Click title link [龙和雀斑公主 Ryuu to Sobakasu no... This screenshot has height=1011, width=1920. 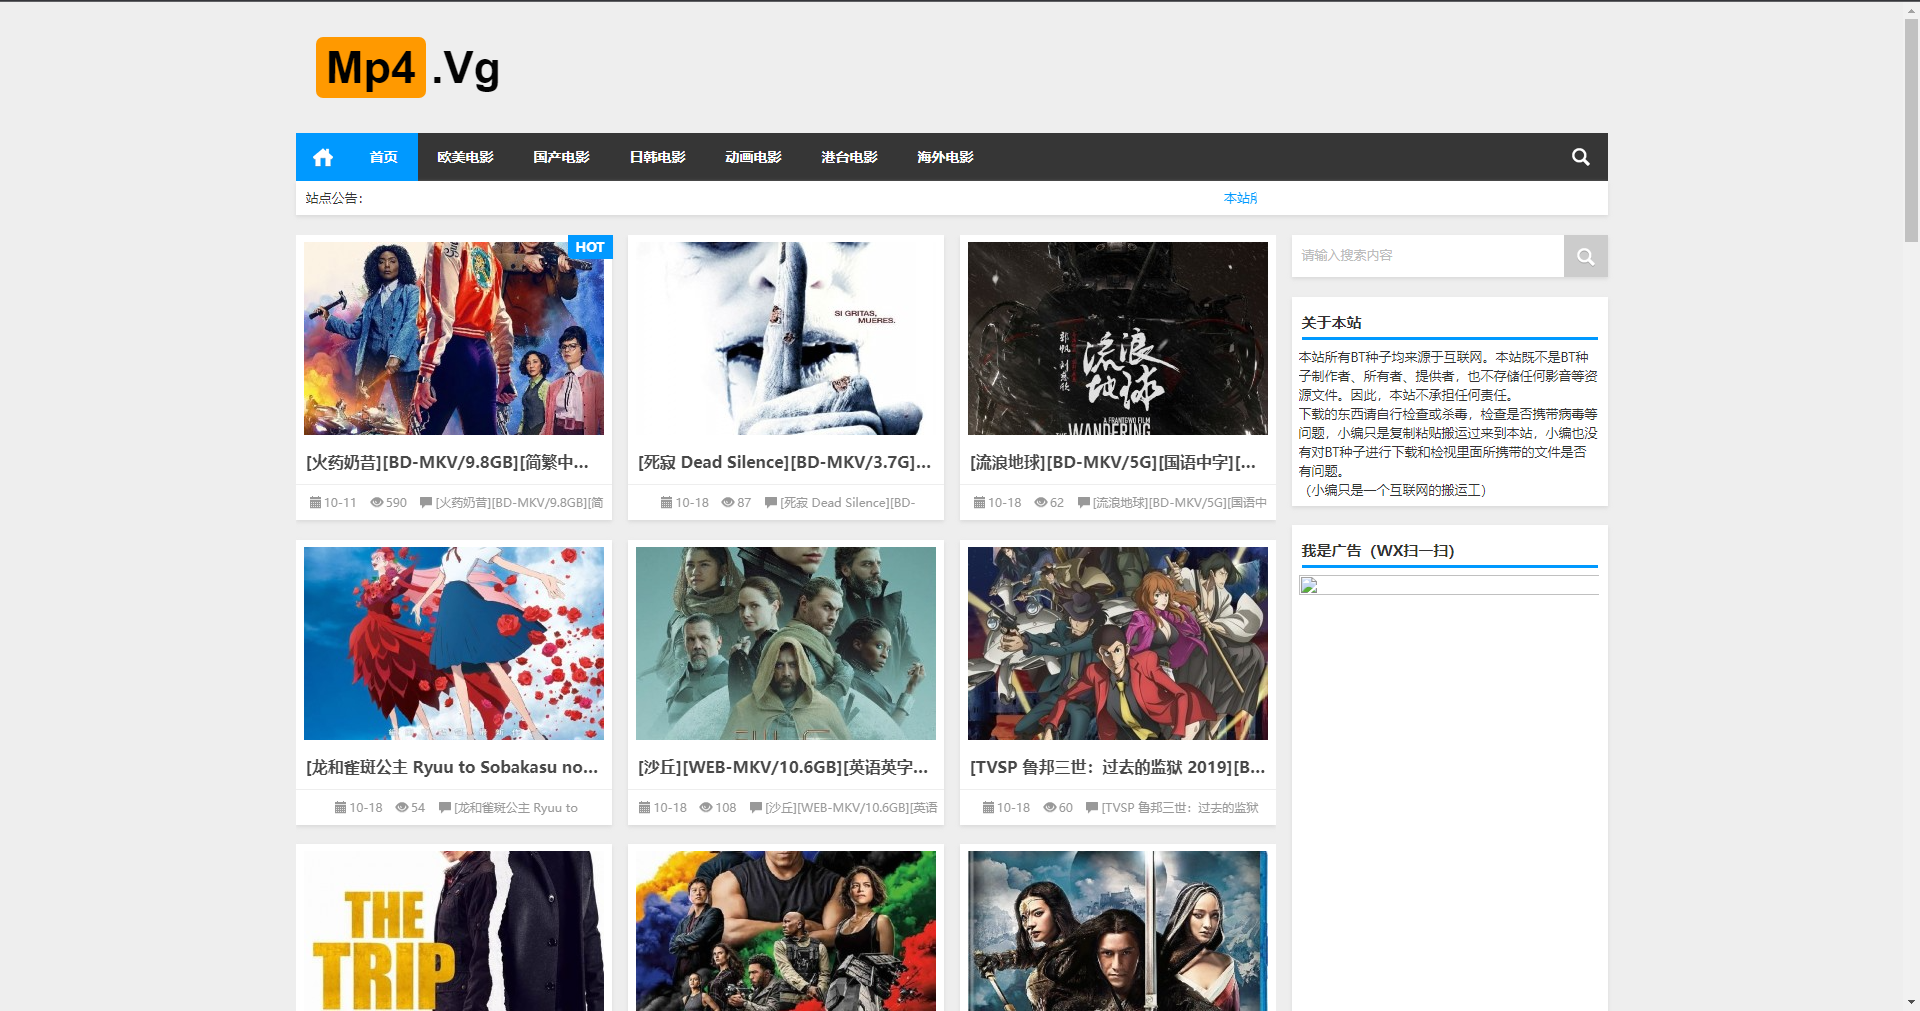(x=452, y=767)
